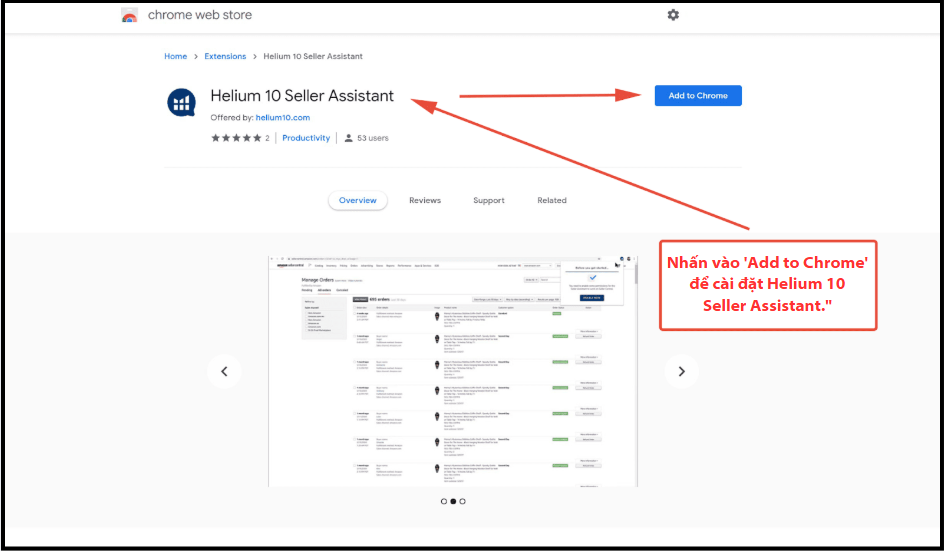Click the Manage Orders screenshot preview
Screen dimensions: 944x551
(x=452, y=371)
